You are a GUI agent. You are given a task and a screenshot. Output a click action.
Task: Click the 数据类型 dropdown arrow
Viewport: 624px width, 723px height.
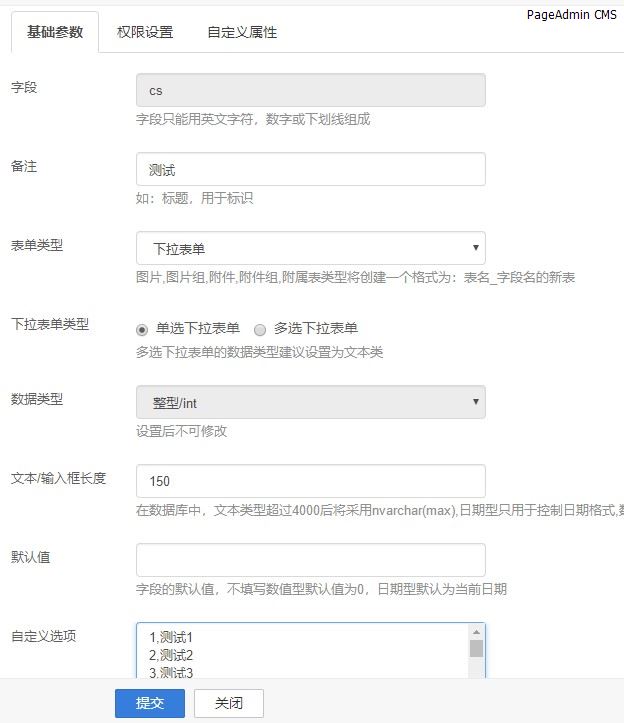(x=475, y=402)
